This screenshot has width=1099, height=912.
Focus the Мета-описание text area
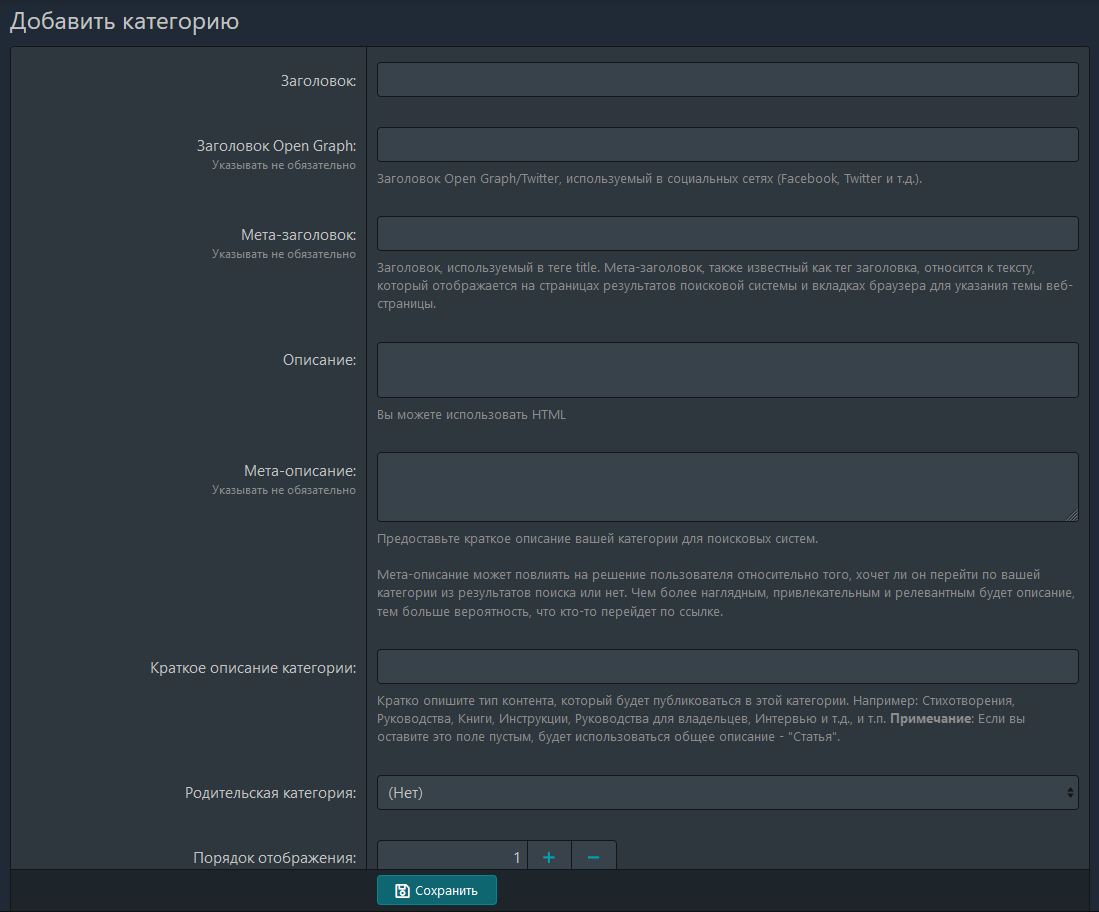click(727, 487)
